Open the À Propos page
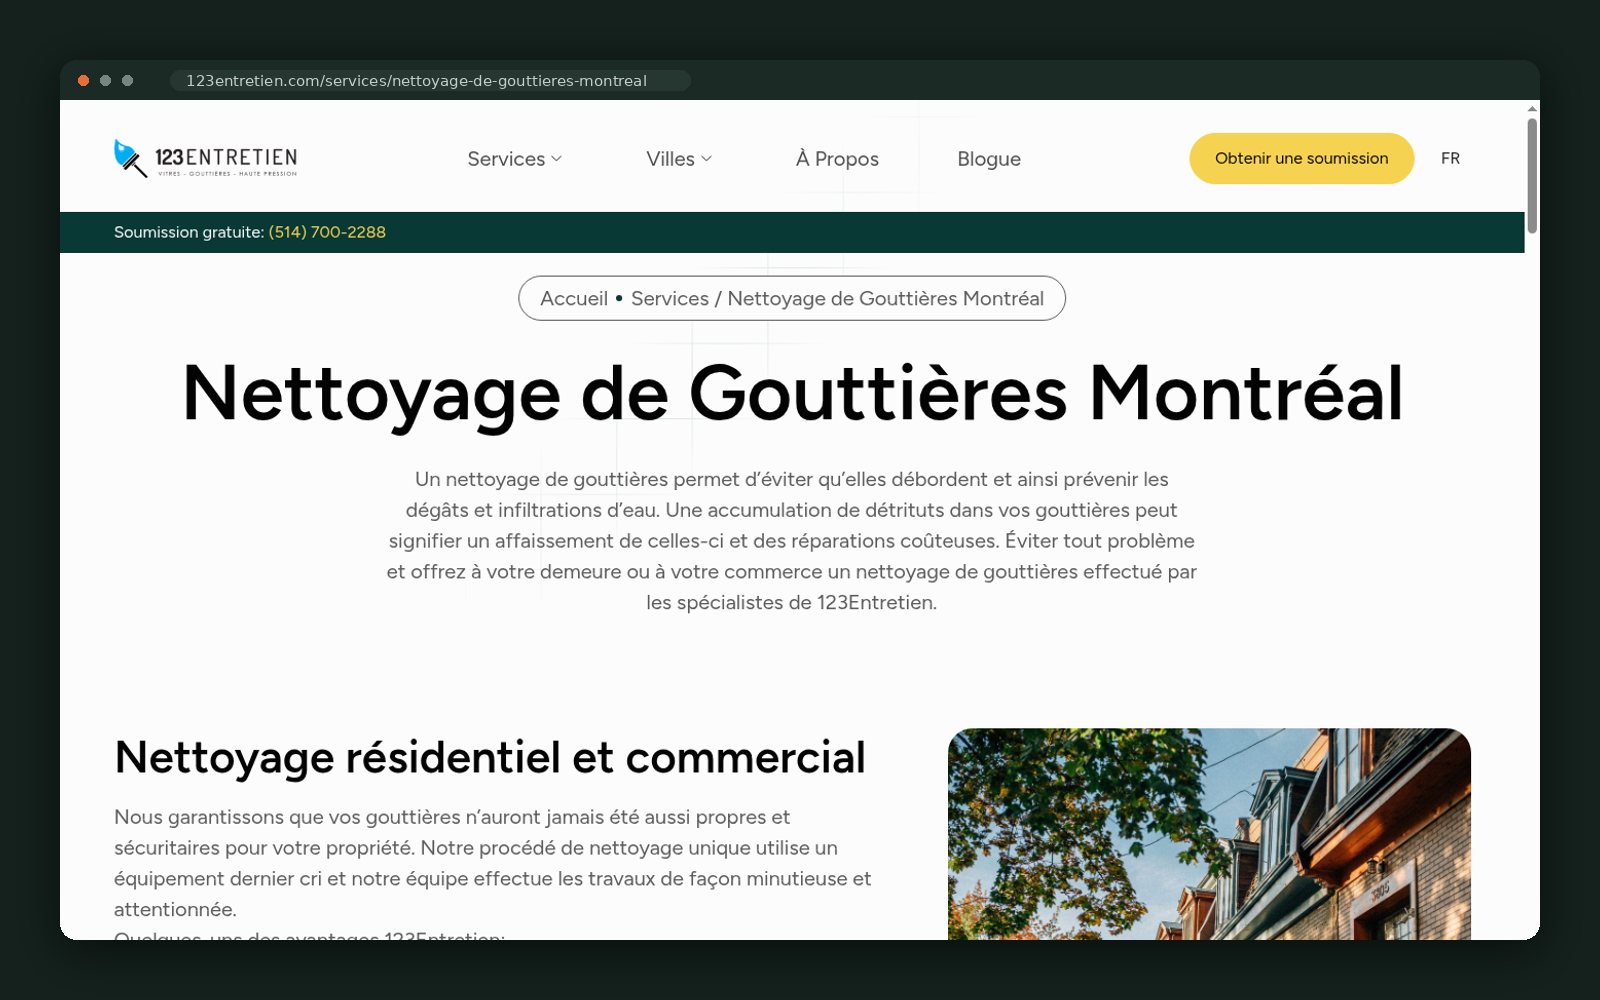The image size is (1600, 1000). 837,159
